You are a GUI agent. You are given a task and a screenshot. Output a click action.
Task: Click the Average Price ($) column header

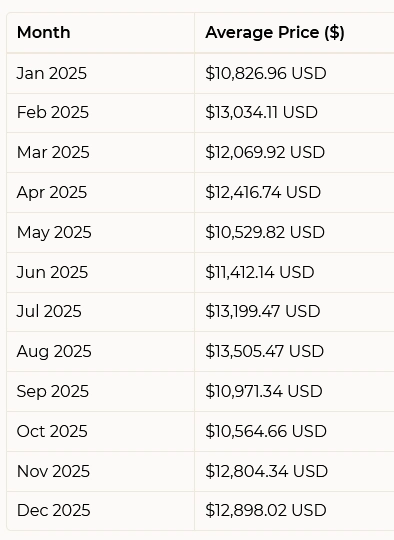tap(275, 33)
